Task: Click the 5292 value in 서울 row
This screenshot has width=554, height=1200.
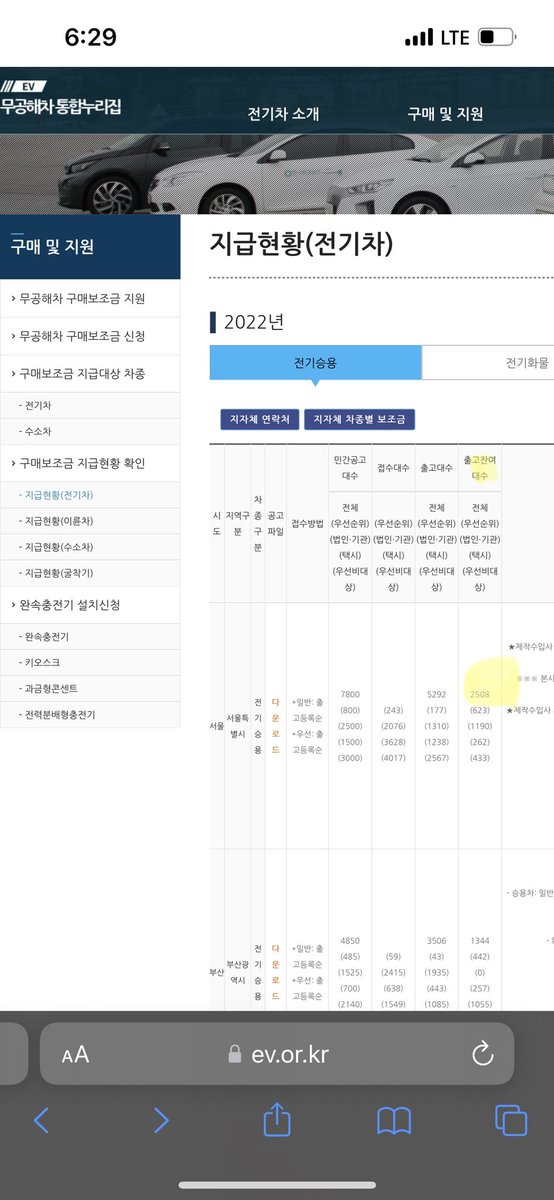Action: tap(437, 694)
